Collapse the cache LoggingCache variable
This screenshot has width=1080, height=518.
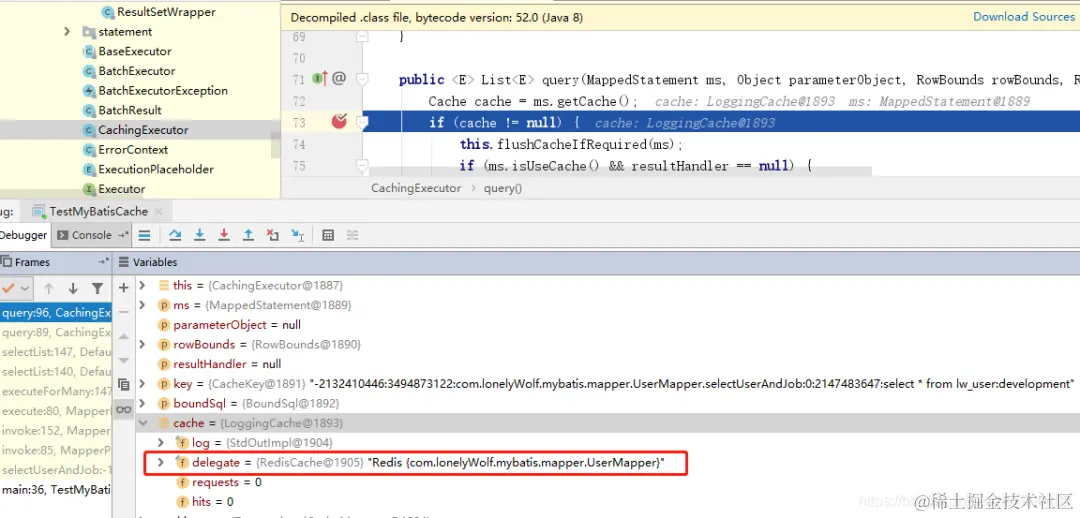143,423
